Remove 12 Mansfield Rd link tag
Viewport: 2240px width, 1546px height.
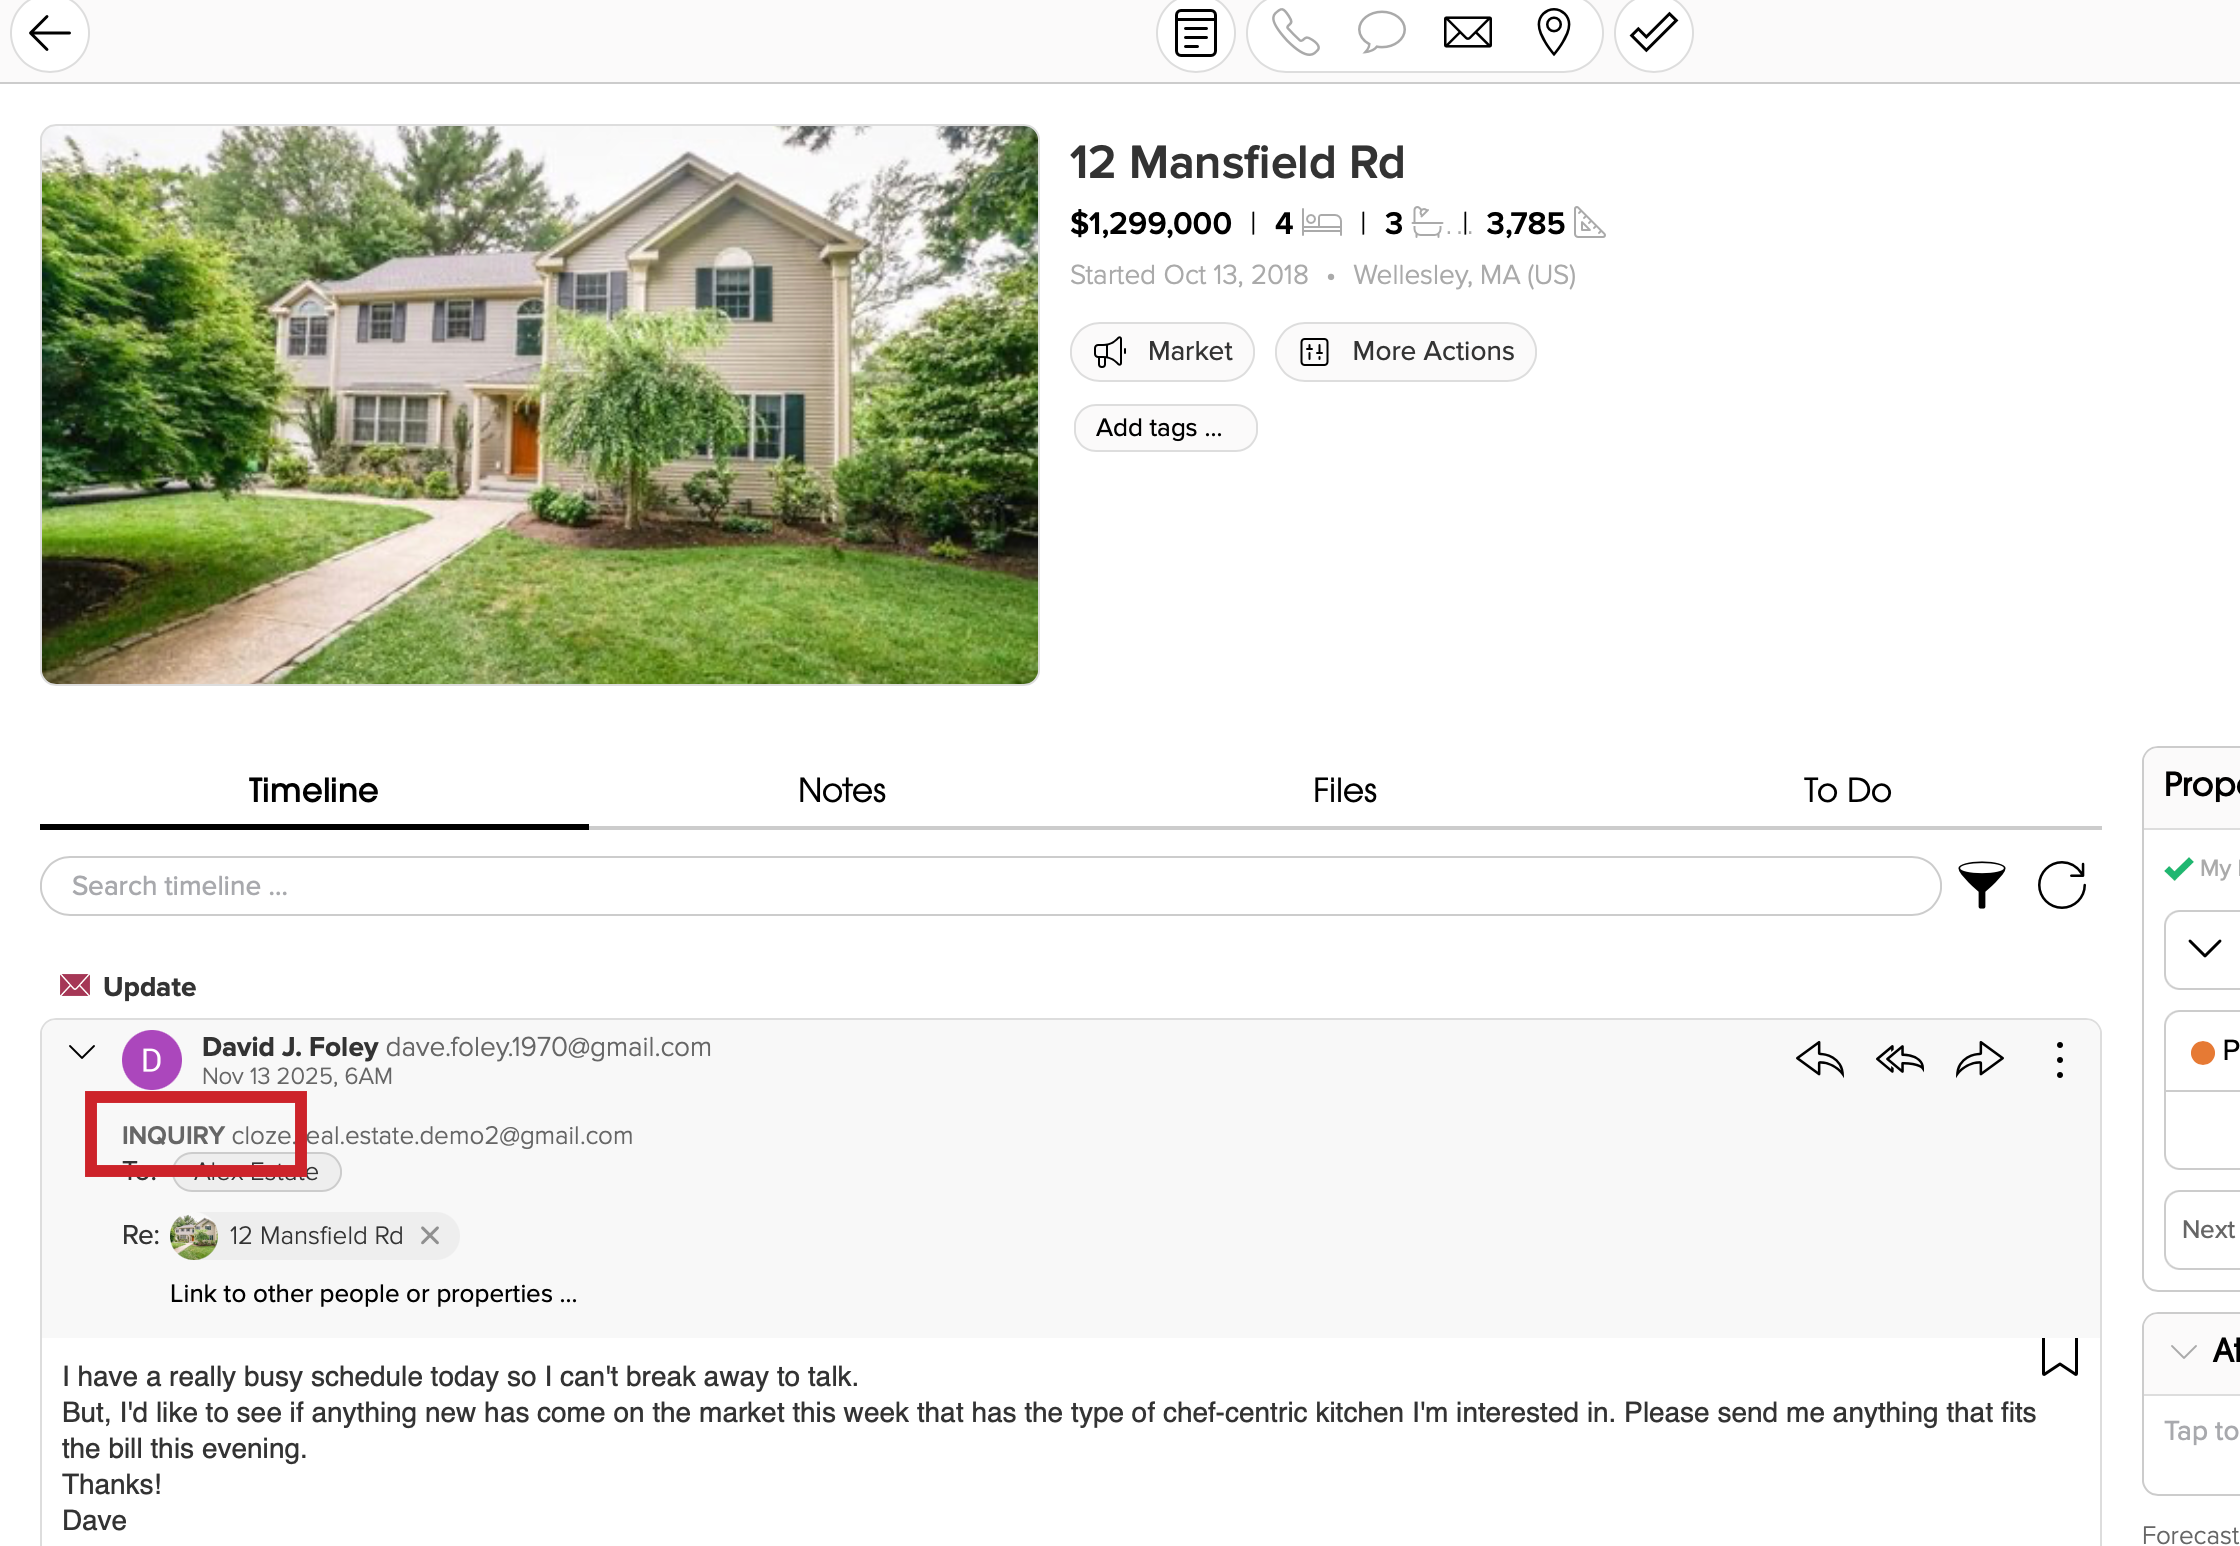(430, 1235)
